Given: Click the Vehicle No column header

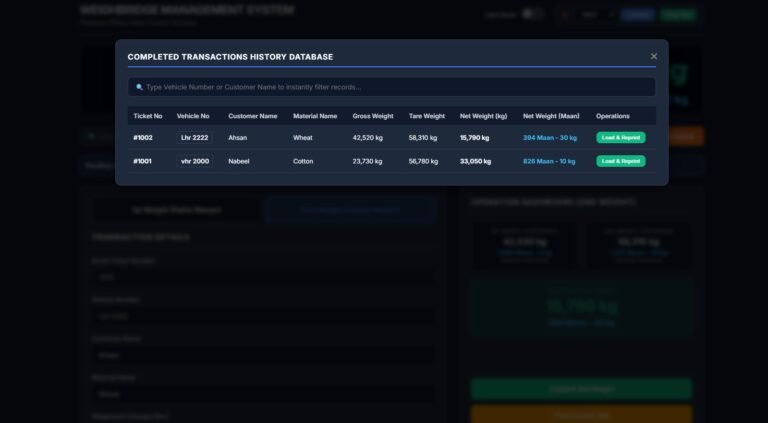Looking at the screenshot, I should (193, 116).
